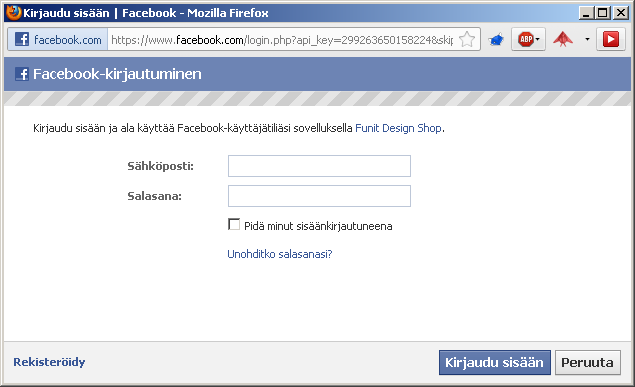Viewport: 635px width, 387px height.
Task: Click the Facebook logo in the blue header
Action: 22,74
